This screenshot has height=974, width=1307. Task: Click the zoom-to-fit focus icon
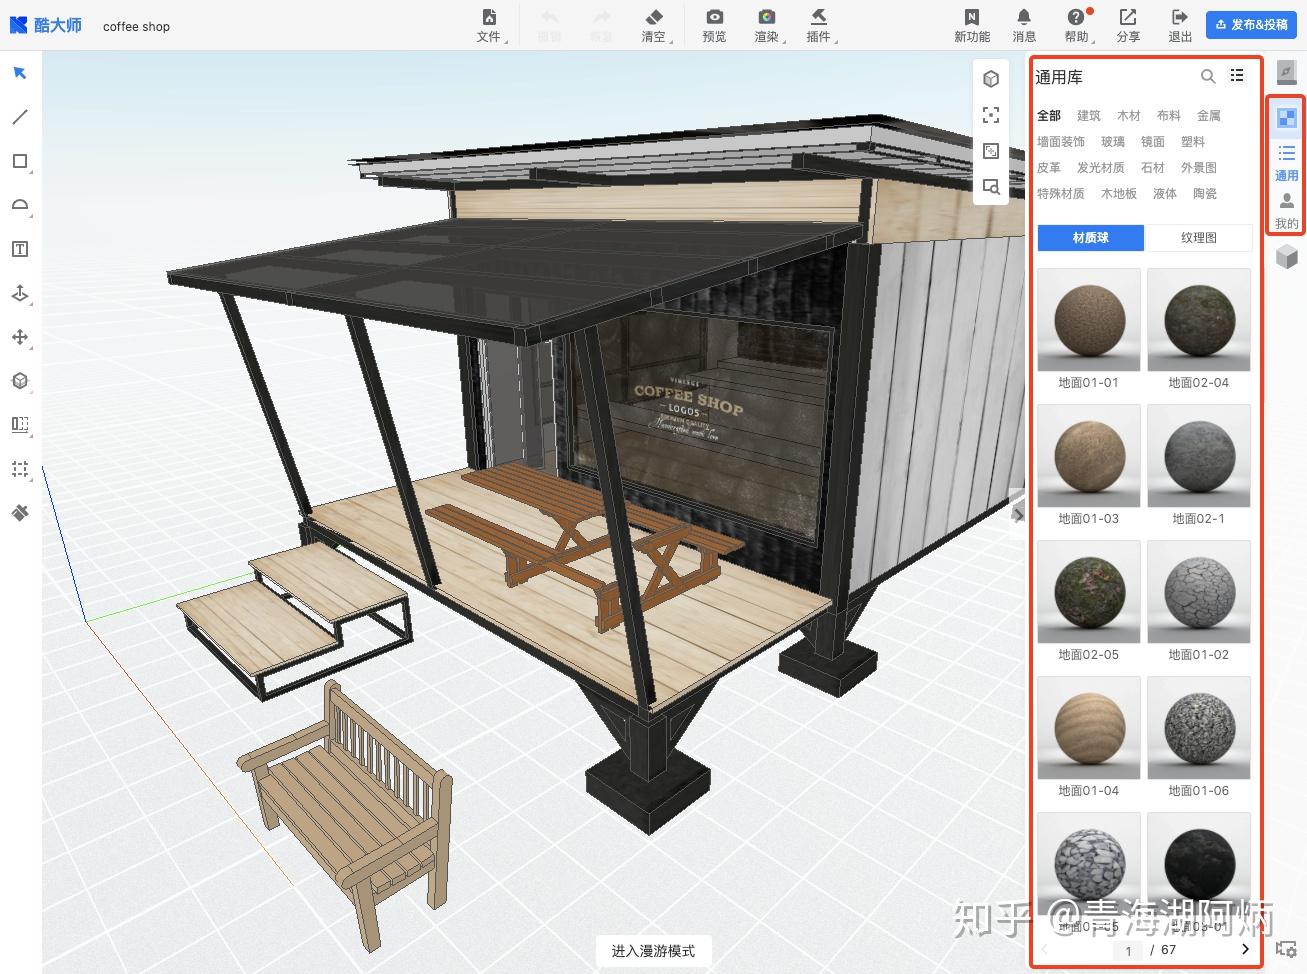(x=991, y=115)
